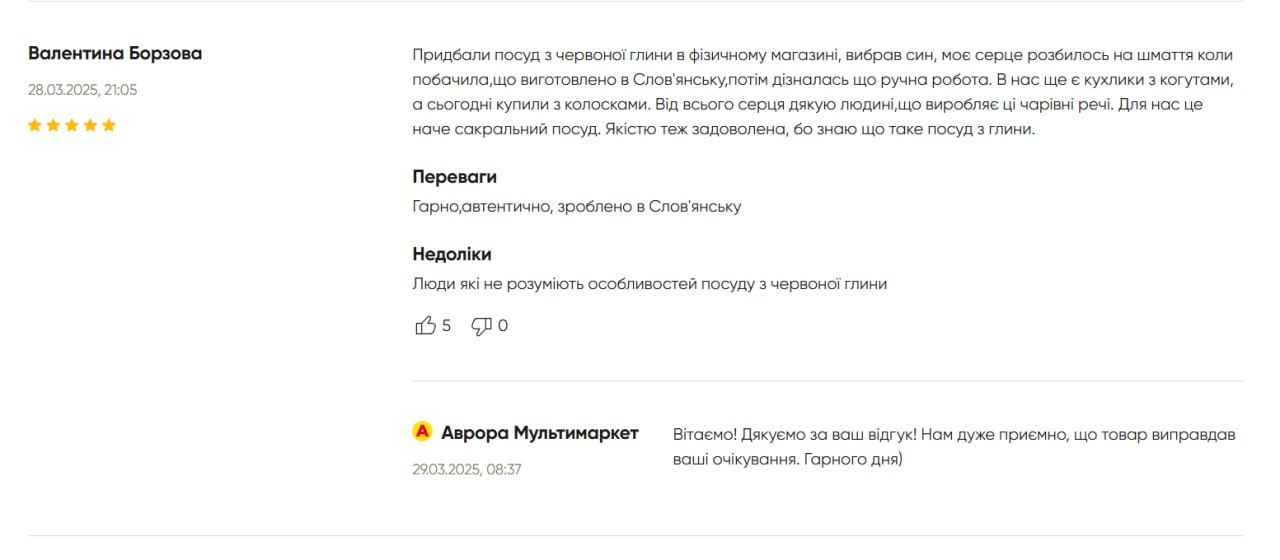The width and height of the screenshot is (1280, 560).
Task: Click the second rating star
Action: click(x=53, y=125)
